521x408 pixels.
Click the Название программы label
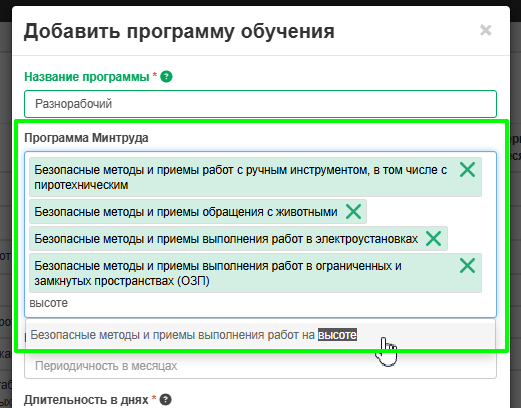[87, 77]
